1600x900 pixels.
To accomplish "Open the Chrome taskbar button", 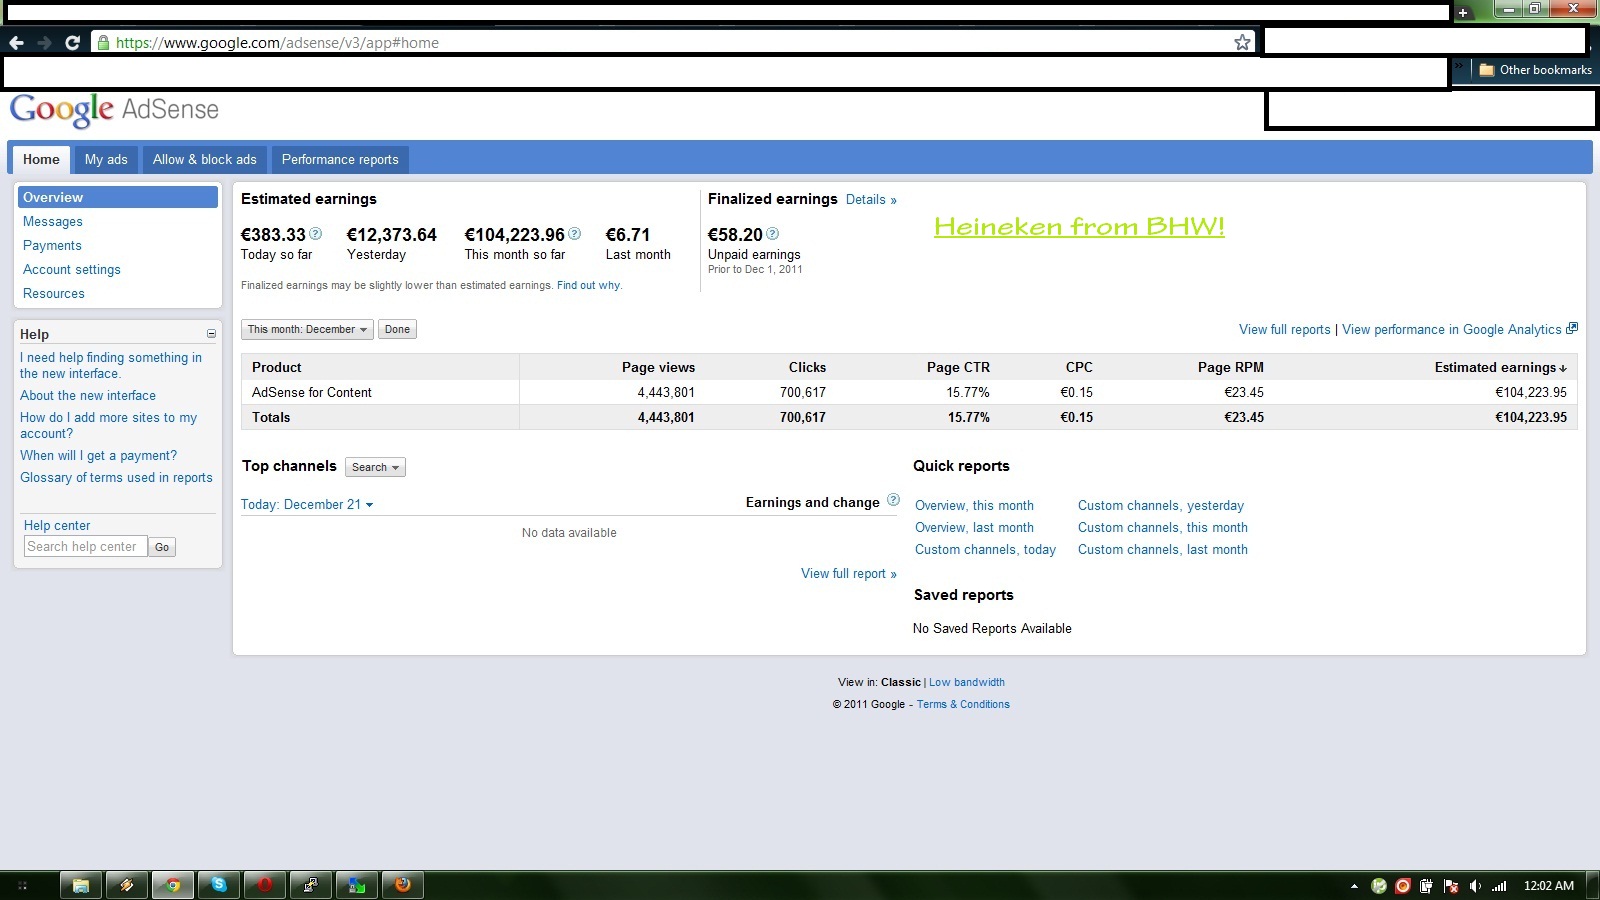I will (x=173, y=885).
